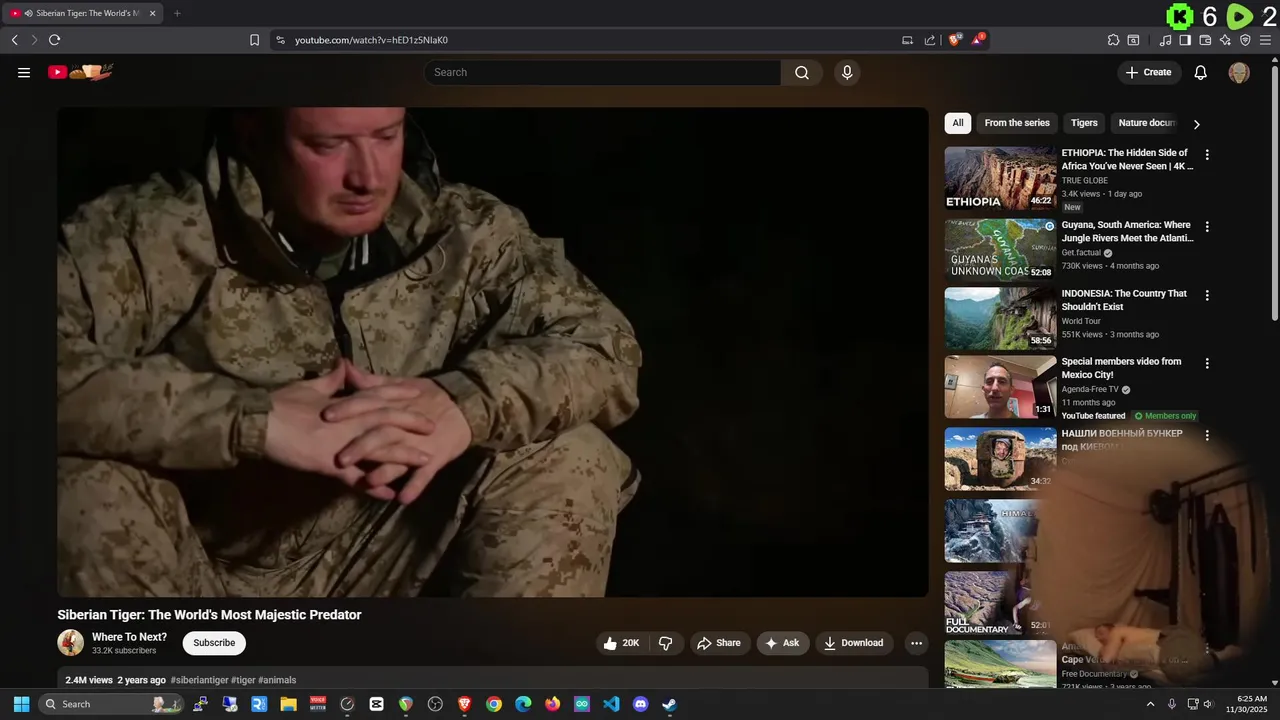The image size is (1280, 720).
Task: Open Brave Rewards triangle icon
Action: point(978,39)
